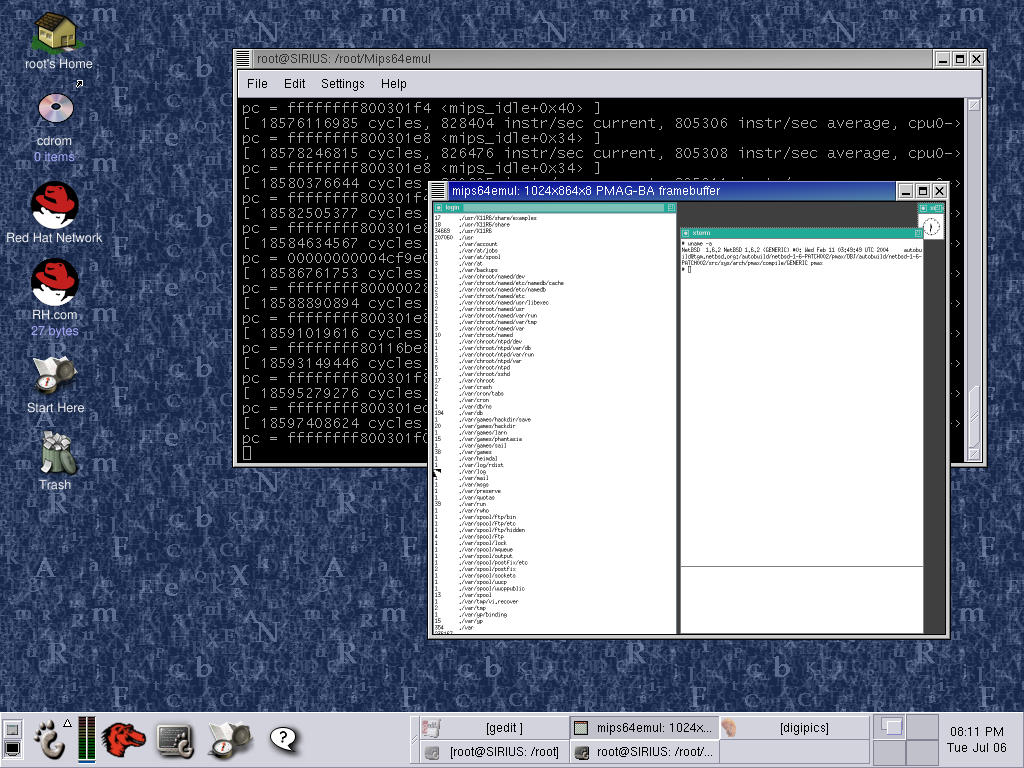Screen dimensions: 1024x768
Task: Open the Start Here compass icon
Action: (55, 376)
